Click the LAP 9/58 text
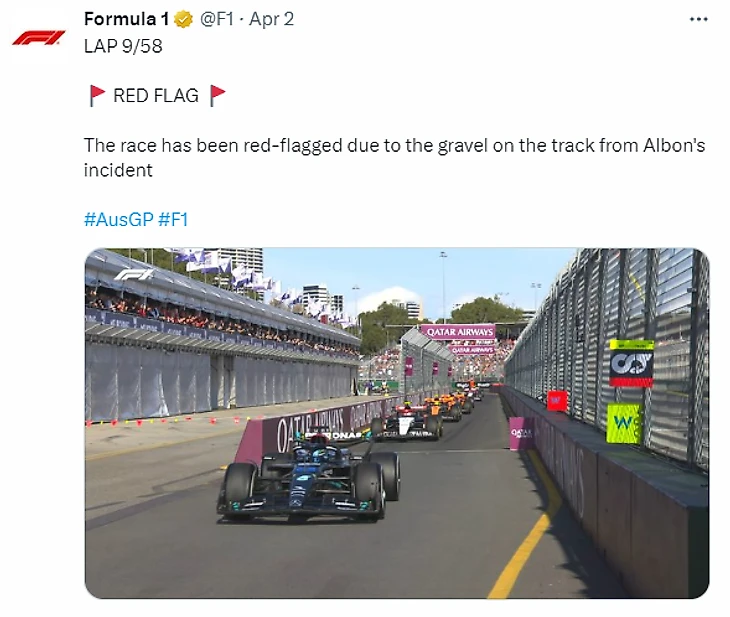This screenshot has height=617, width=730. (123, 46)
